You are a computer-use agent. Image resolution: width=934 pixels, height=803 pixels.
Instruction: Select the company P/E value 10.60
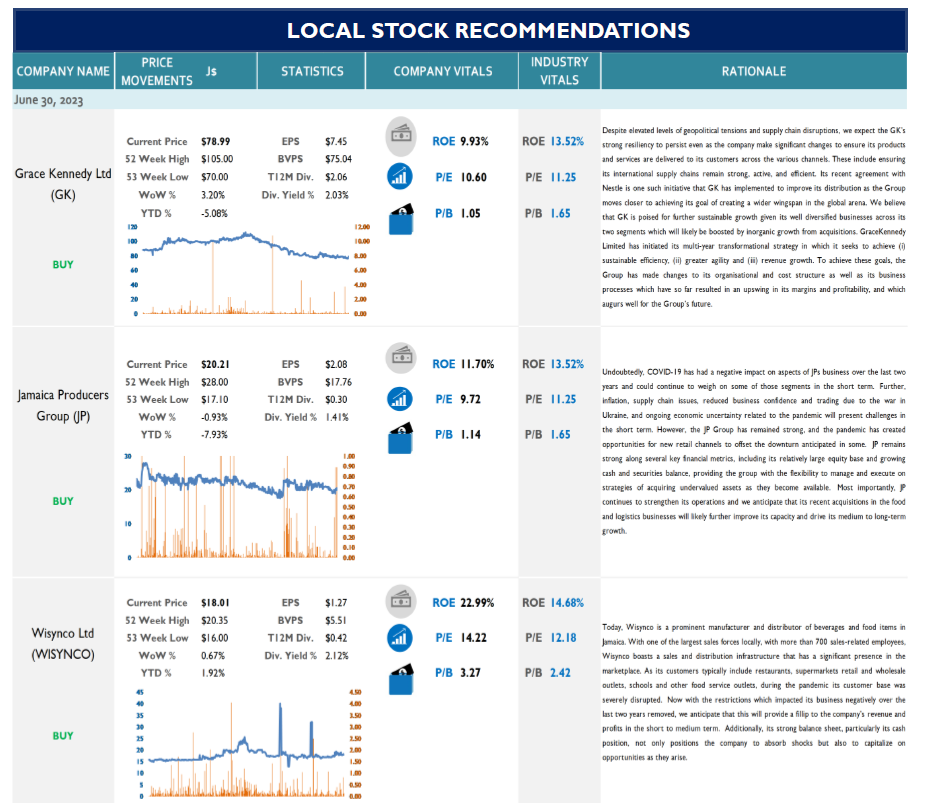click(474, 177)
